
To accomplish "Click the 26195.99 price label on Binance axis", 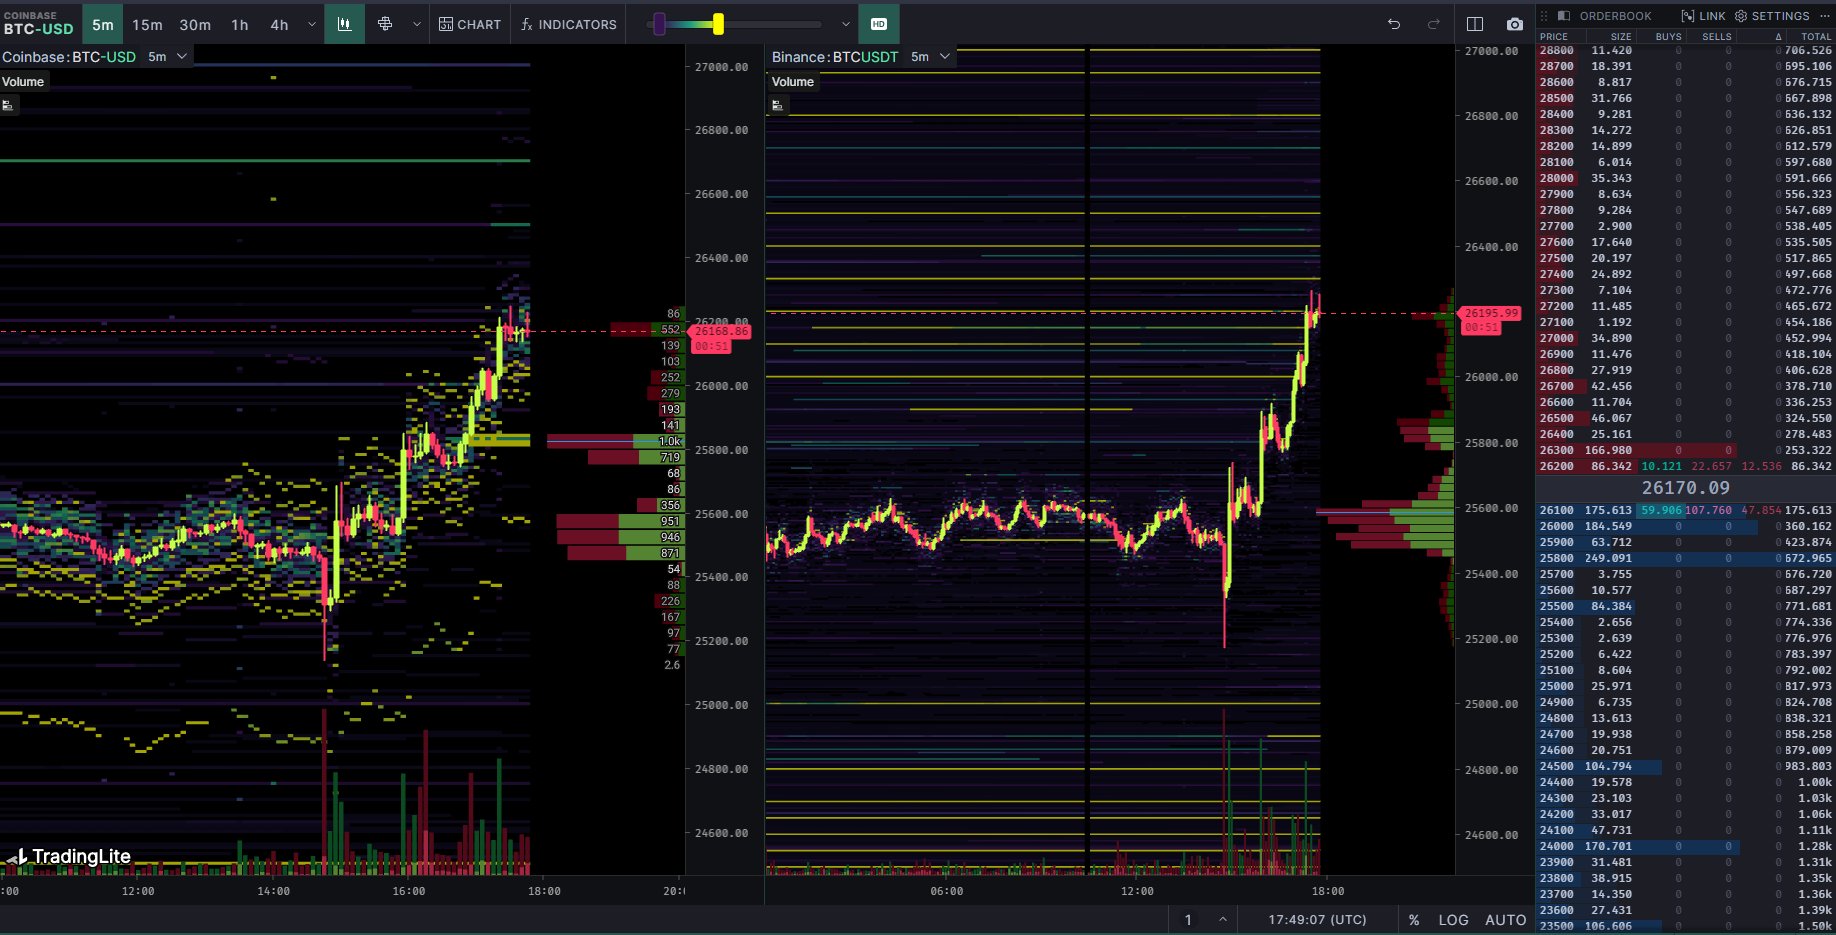I will 1490,313.
